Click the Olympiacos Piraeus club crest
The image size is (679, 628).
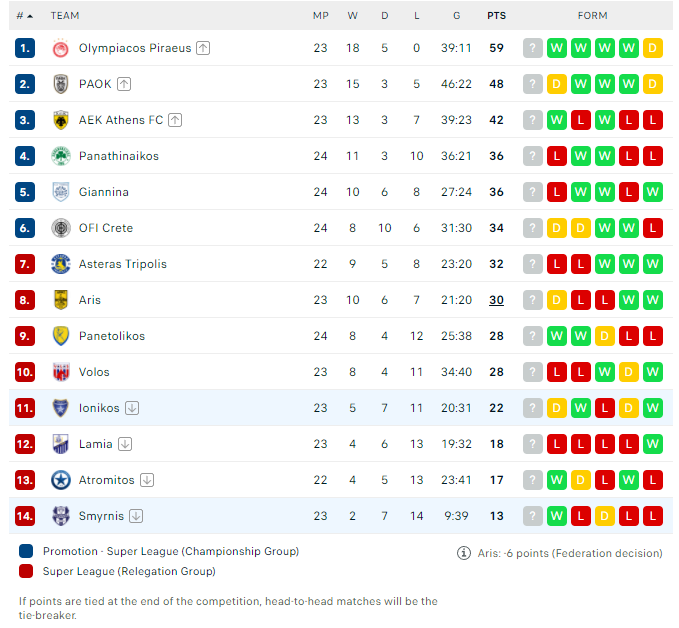[x=61, y=48]
